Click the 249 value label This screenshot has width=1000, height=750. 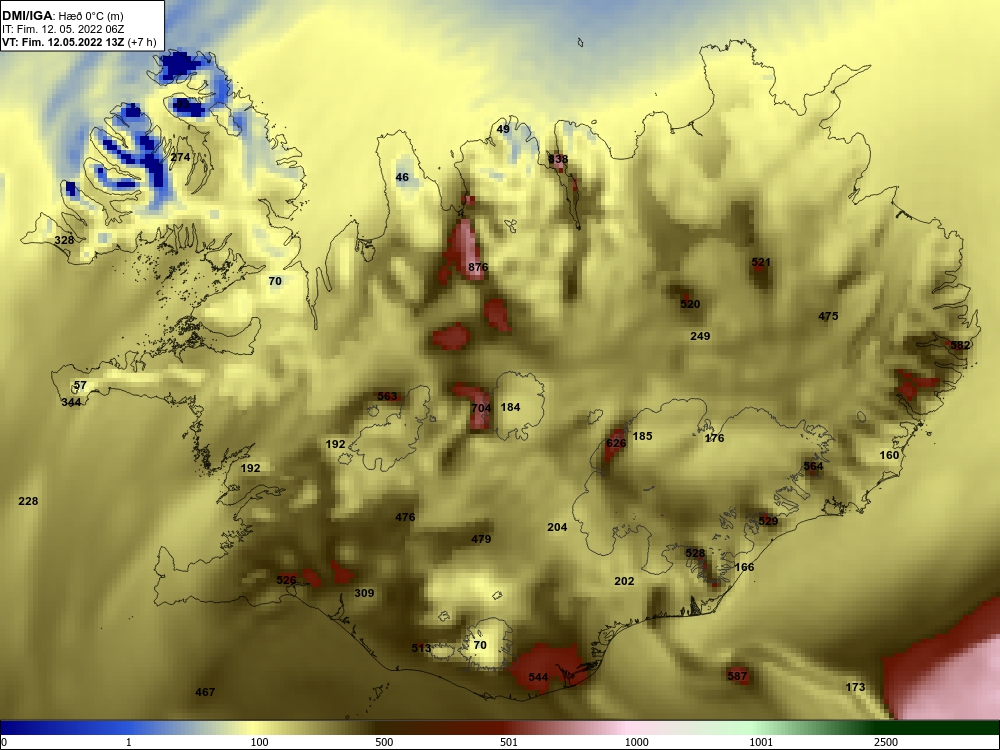(x=700, y=336)
